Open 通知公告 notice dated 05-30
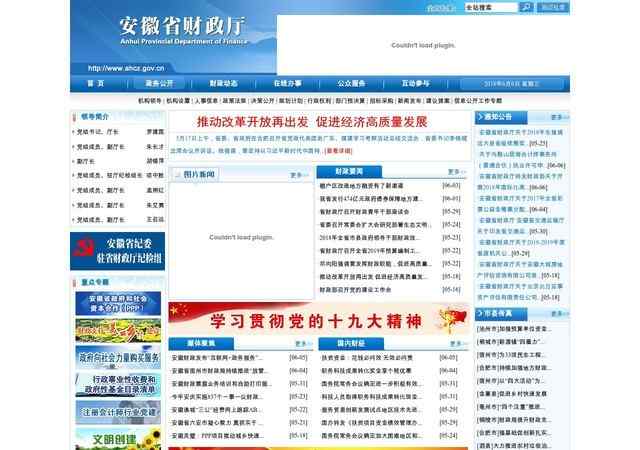The image size is (640, 450). click(x=520, y=225)
